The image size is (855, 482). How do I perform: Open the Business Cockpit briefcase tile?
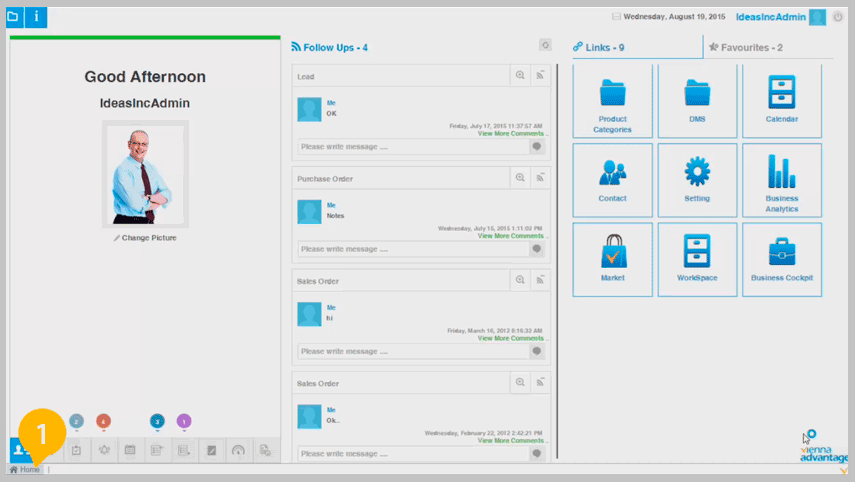(781, 260)
